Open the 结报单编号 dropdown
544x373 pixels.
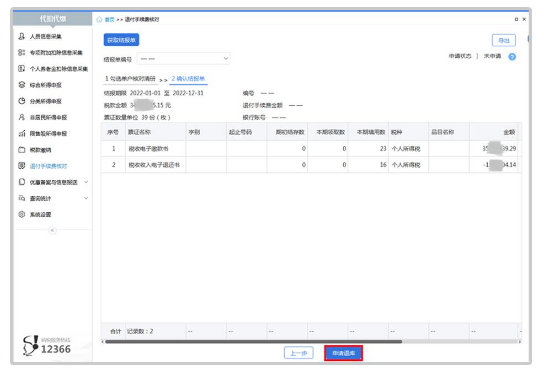tap(184, 59)
